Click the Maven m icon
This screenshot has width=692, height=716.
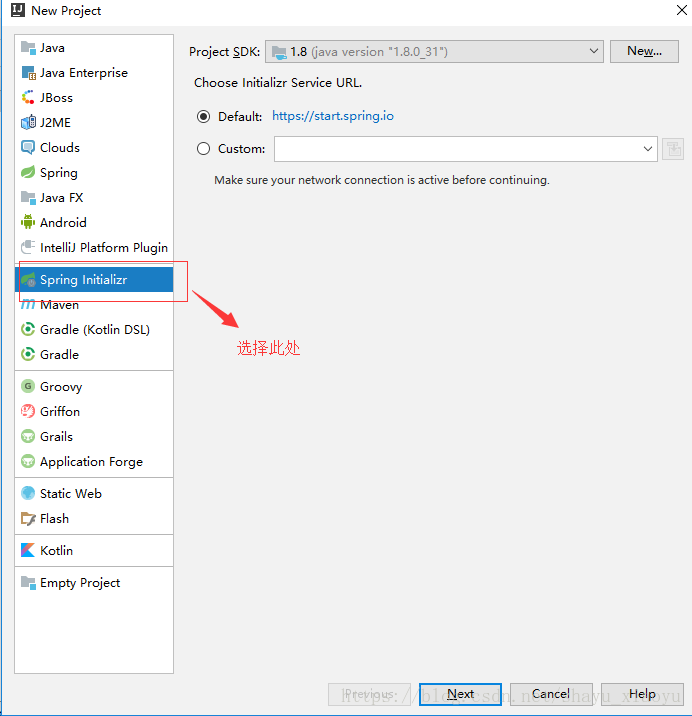[28, 305]
